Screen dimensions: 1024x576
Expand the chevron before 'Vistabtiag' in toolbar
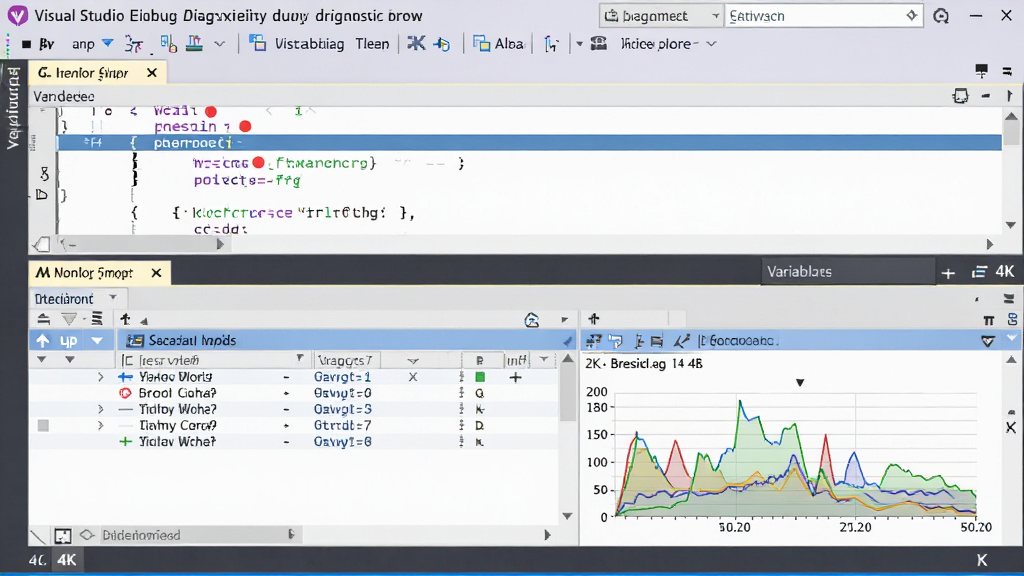pyautogui.click(x=219, y=44)
